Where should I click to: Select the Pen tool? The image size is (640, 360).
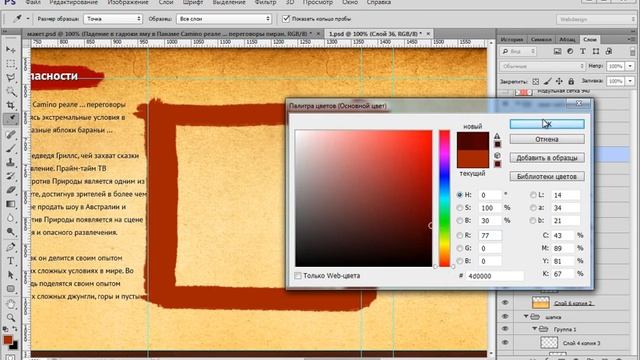point(11,247)
